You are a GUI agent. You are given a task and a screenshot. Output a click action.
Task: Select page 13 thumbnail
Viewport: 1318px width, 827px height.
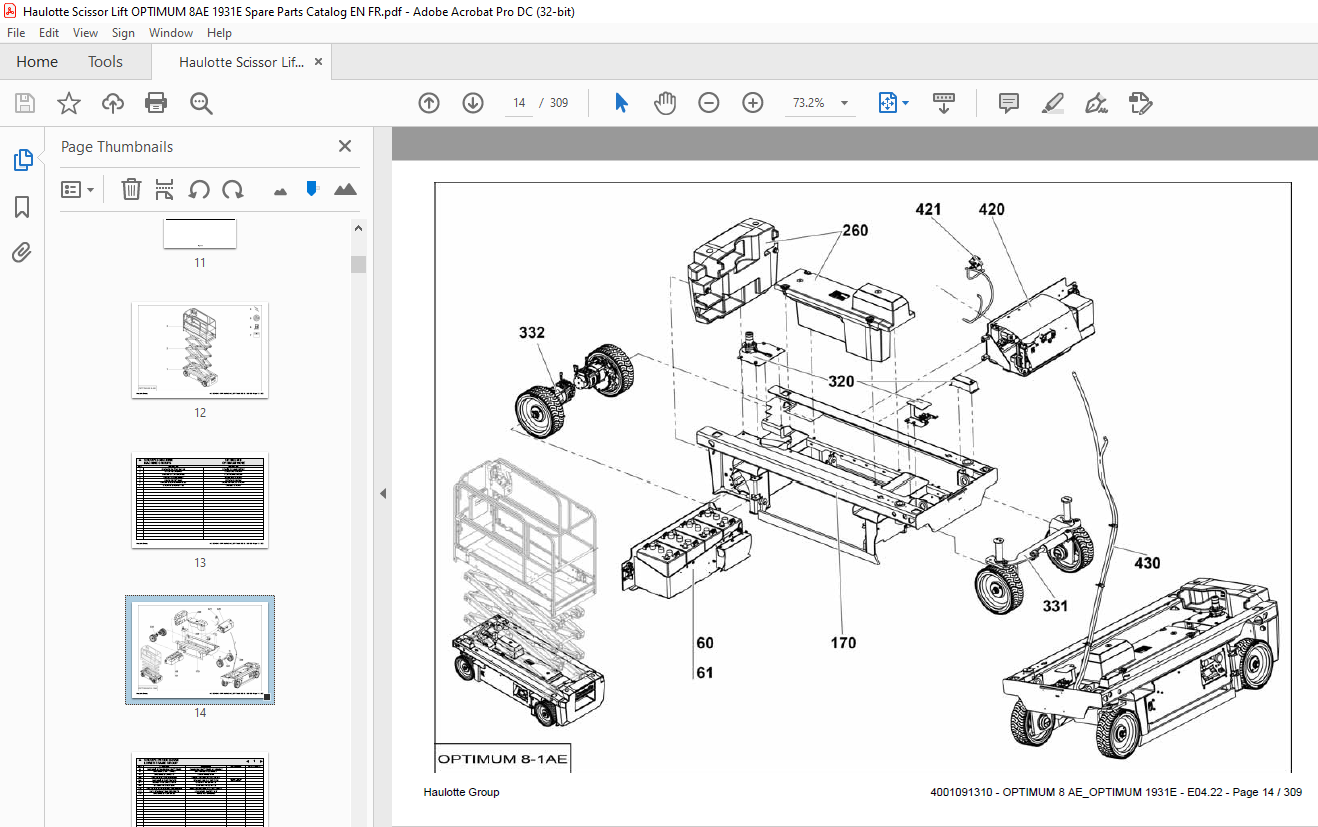[x=200, y=500]
